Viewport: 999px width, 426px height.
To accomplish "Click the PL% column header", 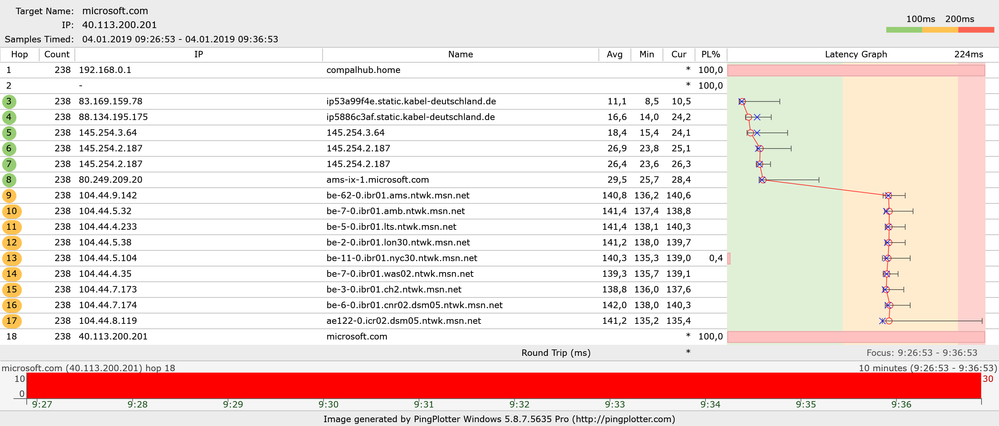I will tap(710, 55).
